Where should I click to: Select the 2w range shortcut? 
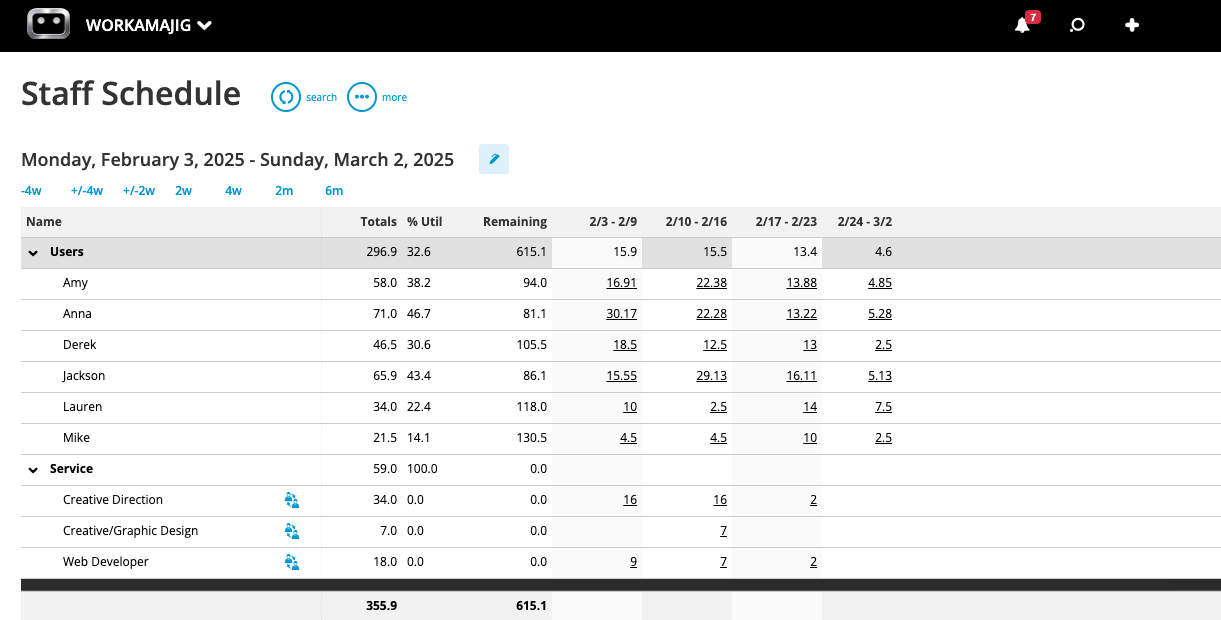183,191
